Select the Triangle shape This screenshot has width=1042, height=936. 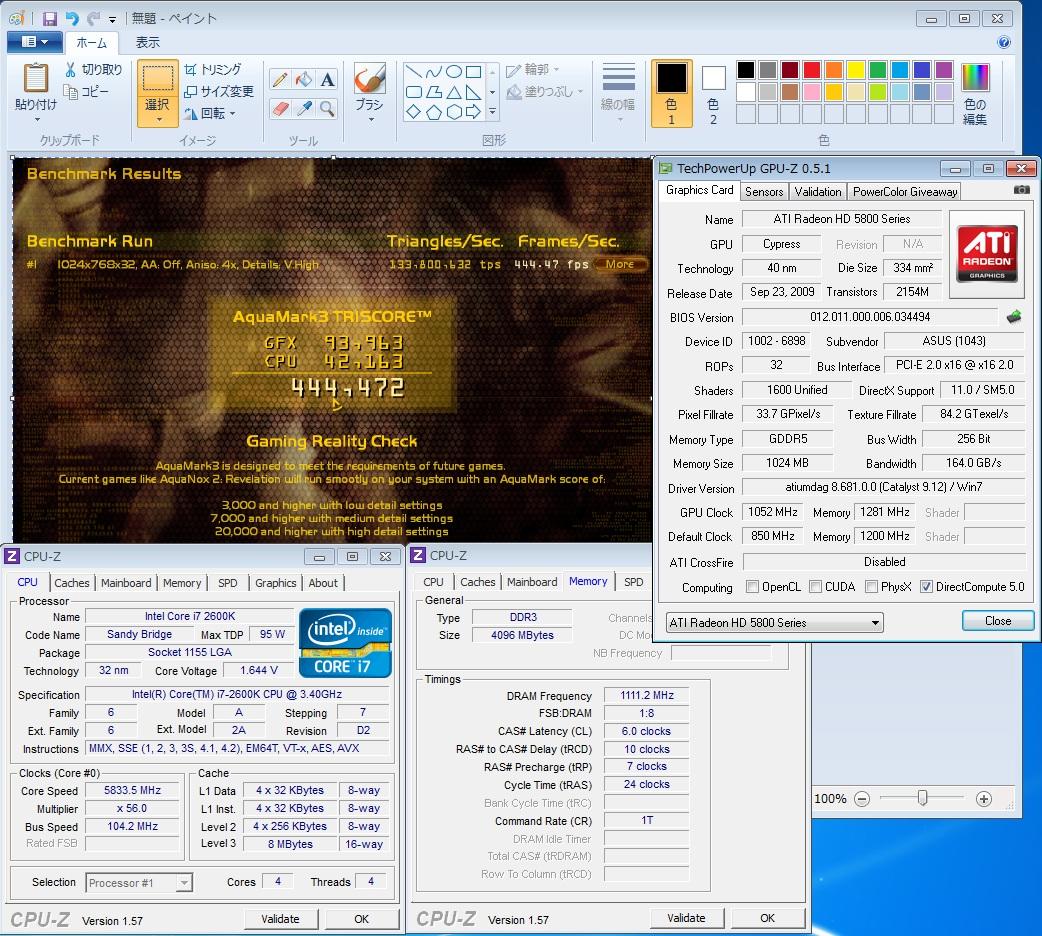pyautogui.click(x=454, y=92)
